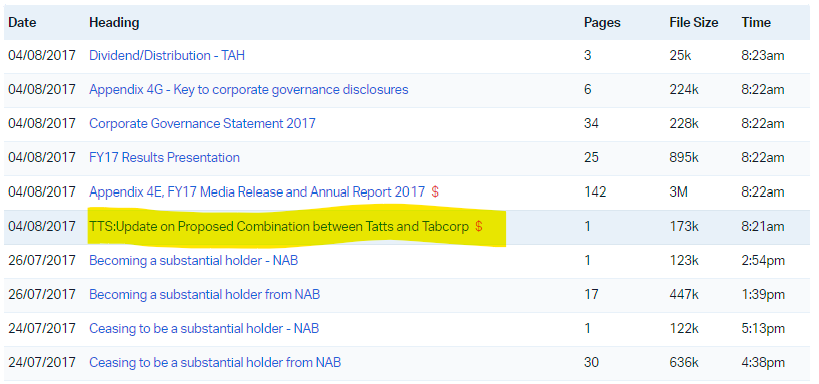This screenshot has height=384, width=819.
Task: Select date cell of Becoming holder from NAB row
Action: click(42, 294)
